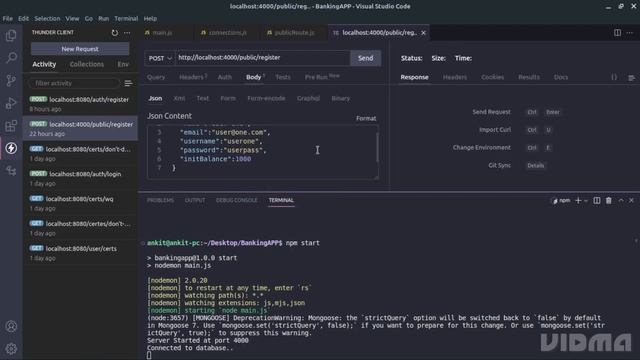Split the terminal panel

597,200
